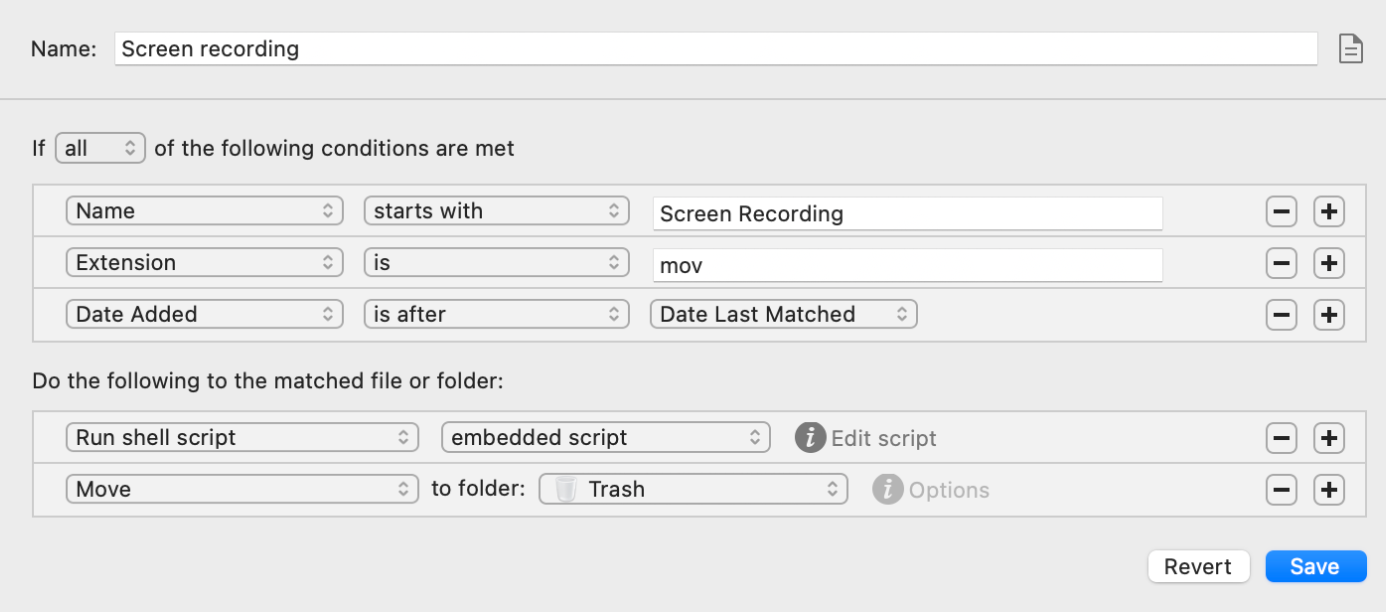Remove the Move to Trash action
The image size is (1386, 612).
[x=1281, y=490]
